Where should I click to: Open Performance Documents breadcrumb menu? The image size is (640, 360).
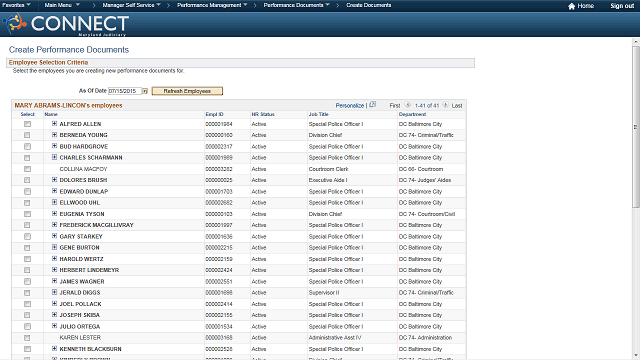[297, 5]
